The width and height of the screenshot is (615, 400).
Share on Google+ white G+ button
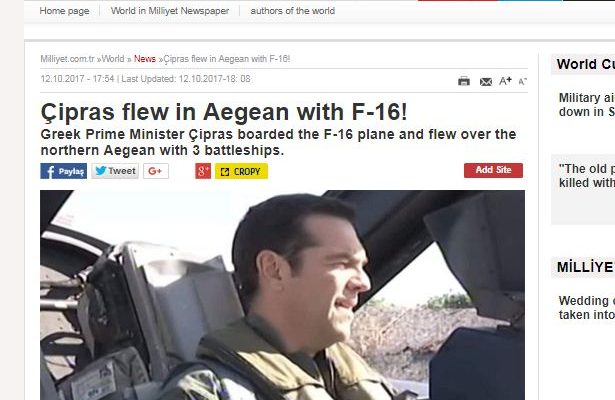pos(156,171)
